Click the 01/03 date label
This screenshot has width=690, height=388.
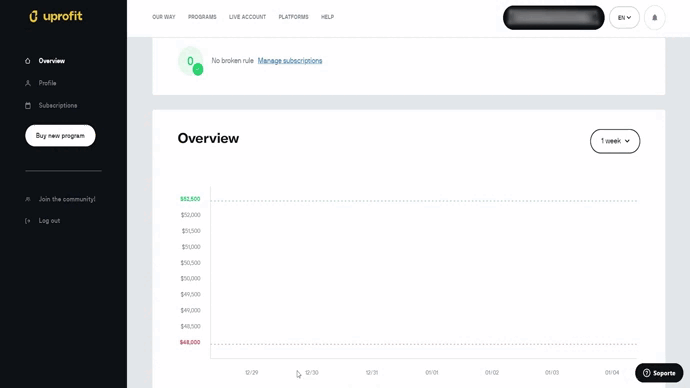coord(552,373)
